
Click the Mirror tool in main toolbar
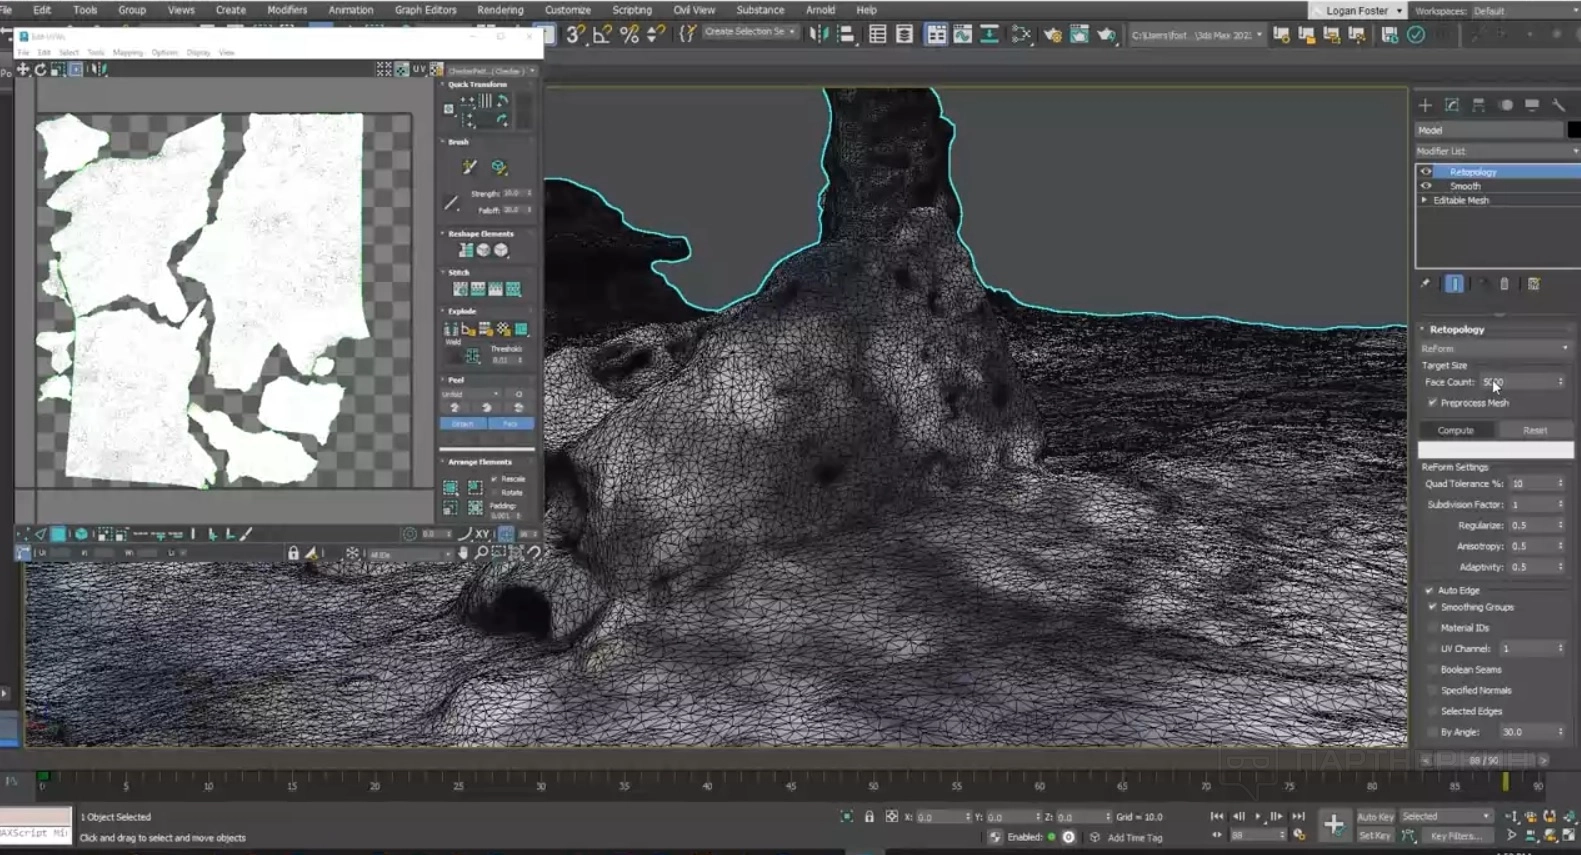coord(818,34)
